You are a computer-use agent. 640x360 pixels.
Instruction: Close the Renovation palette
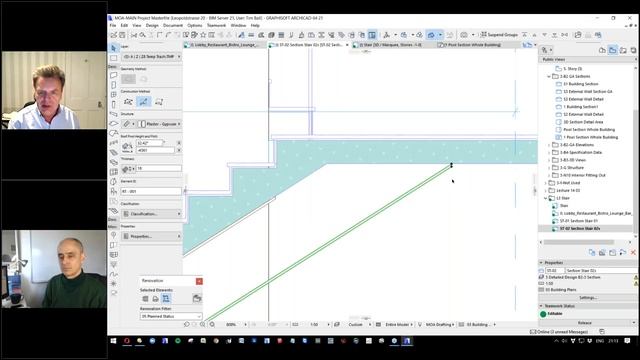(199, 281)
